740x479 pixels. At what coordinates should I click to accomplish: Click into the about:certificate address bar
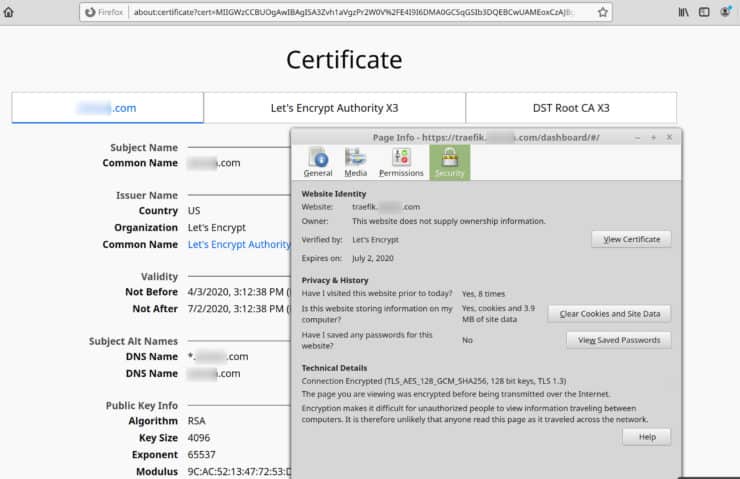pyautogui.click(x=350, y=13)
